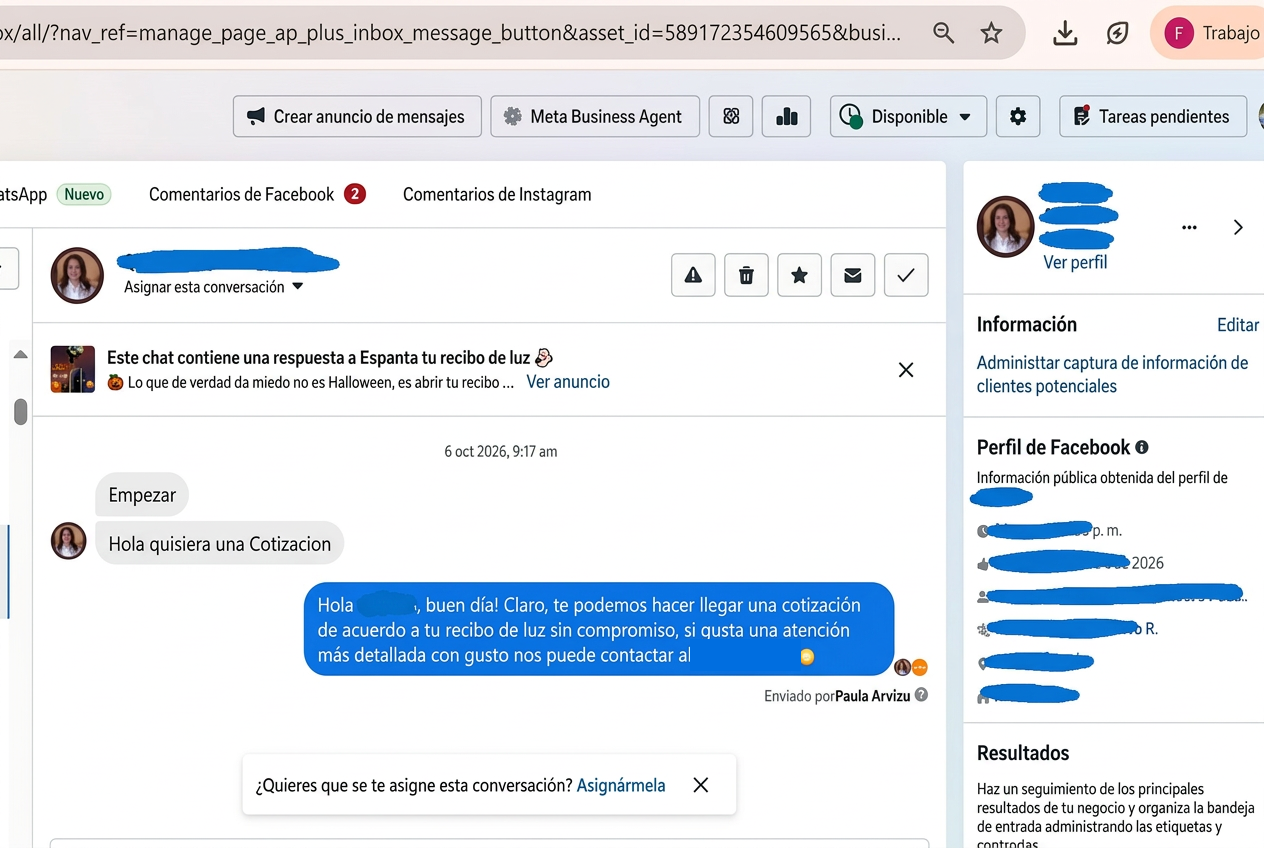Mark conversation unread with envelope icon
Image resolution: width=1264 pixels, height=848 pixels.
point(853,275)
